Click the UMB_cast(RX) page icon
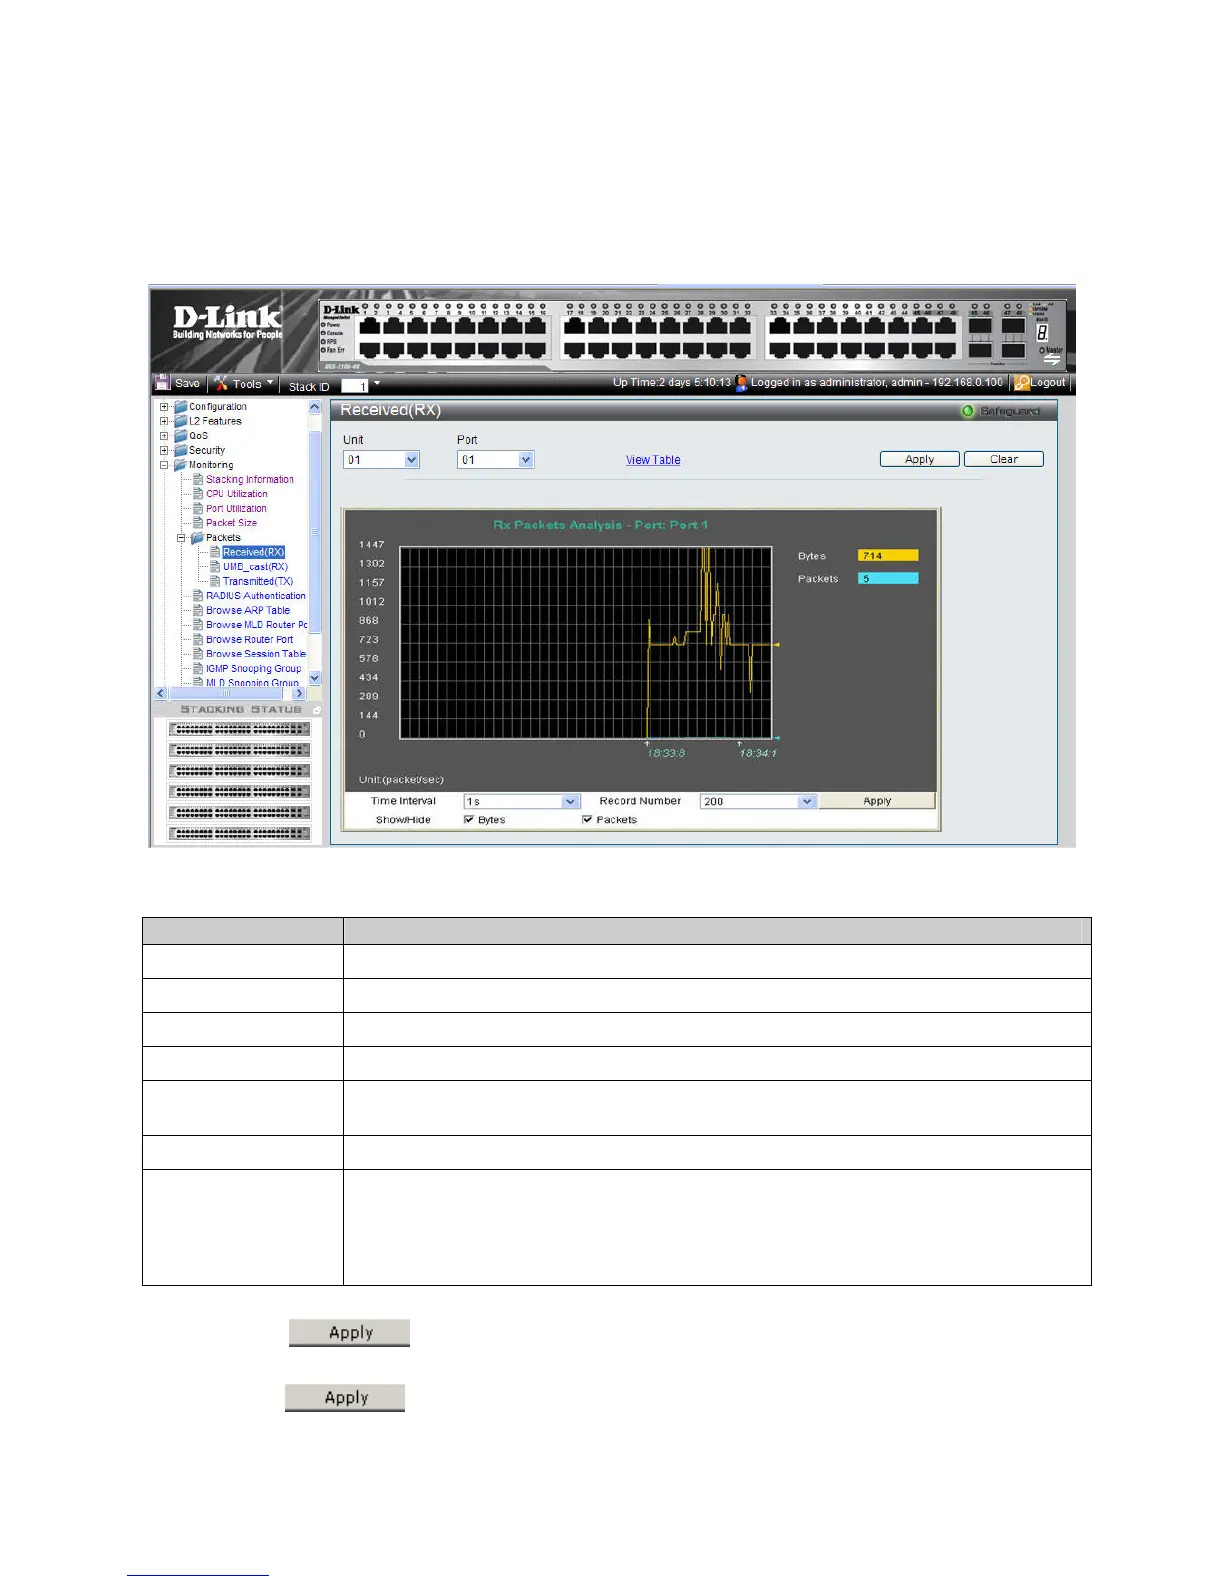Screen dimensions: 1224x1584 pos(215,567)
